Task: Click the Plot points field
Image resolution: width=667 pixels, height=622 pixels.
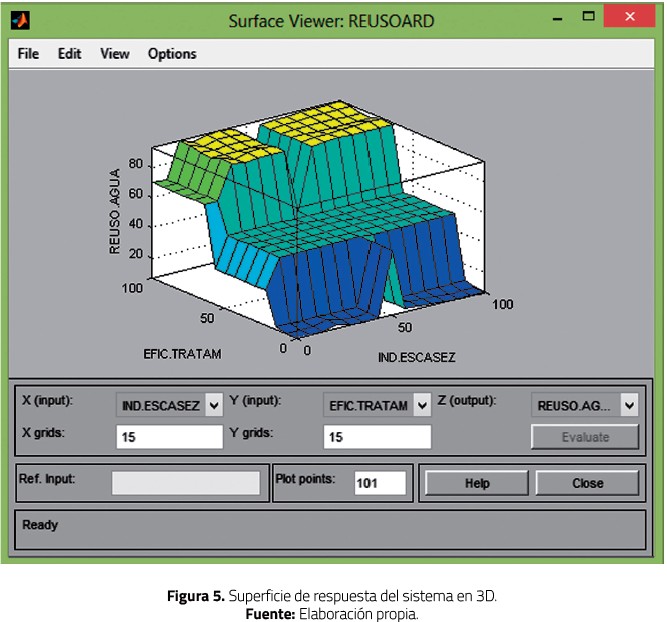Action: 379,483
